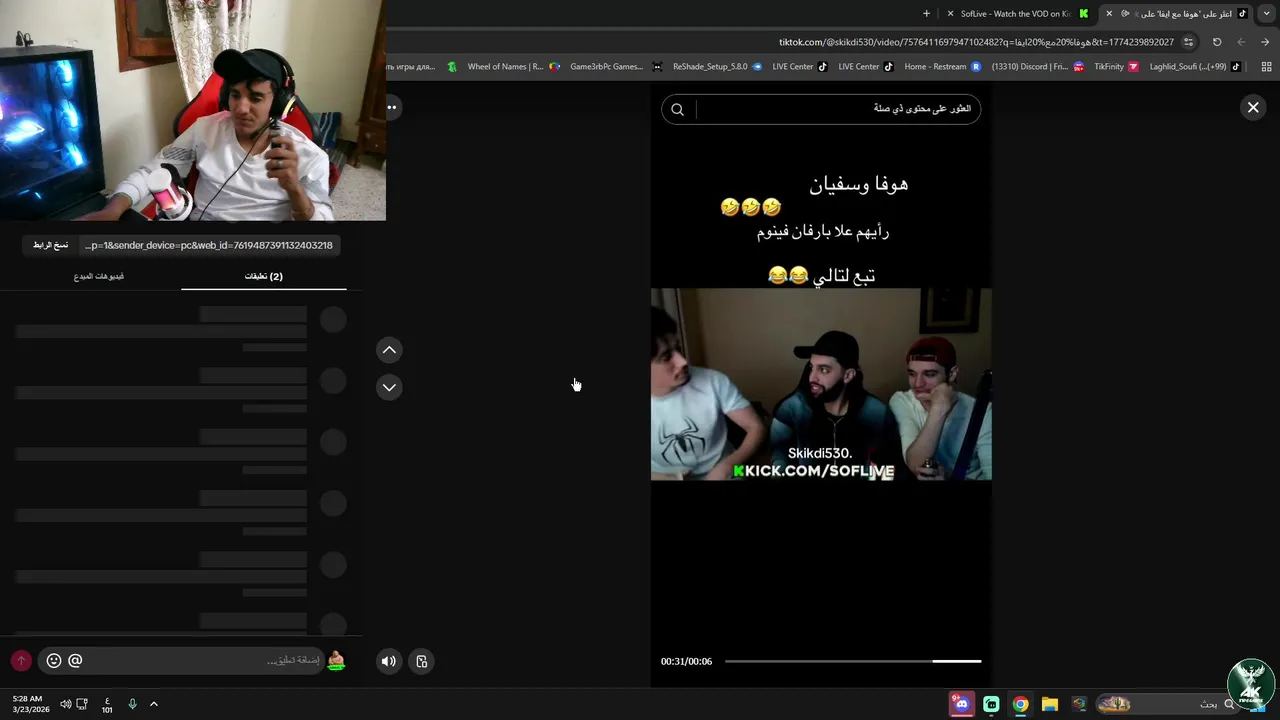Open all bookmarks grid icon
Screen dimensions: 1280x720
tap(1266, 67)
